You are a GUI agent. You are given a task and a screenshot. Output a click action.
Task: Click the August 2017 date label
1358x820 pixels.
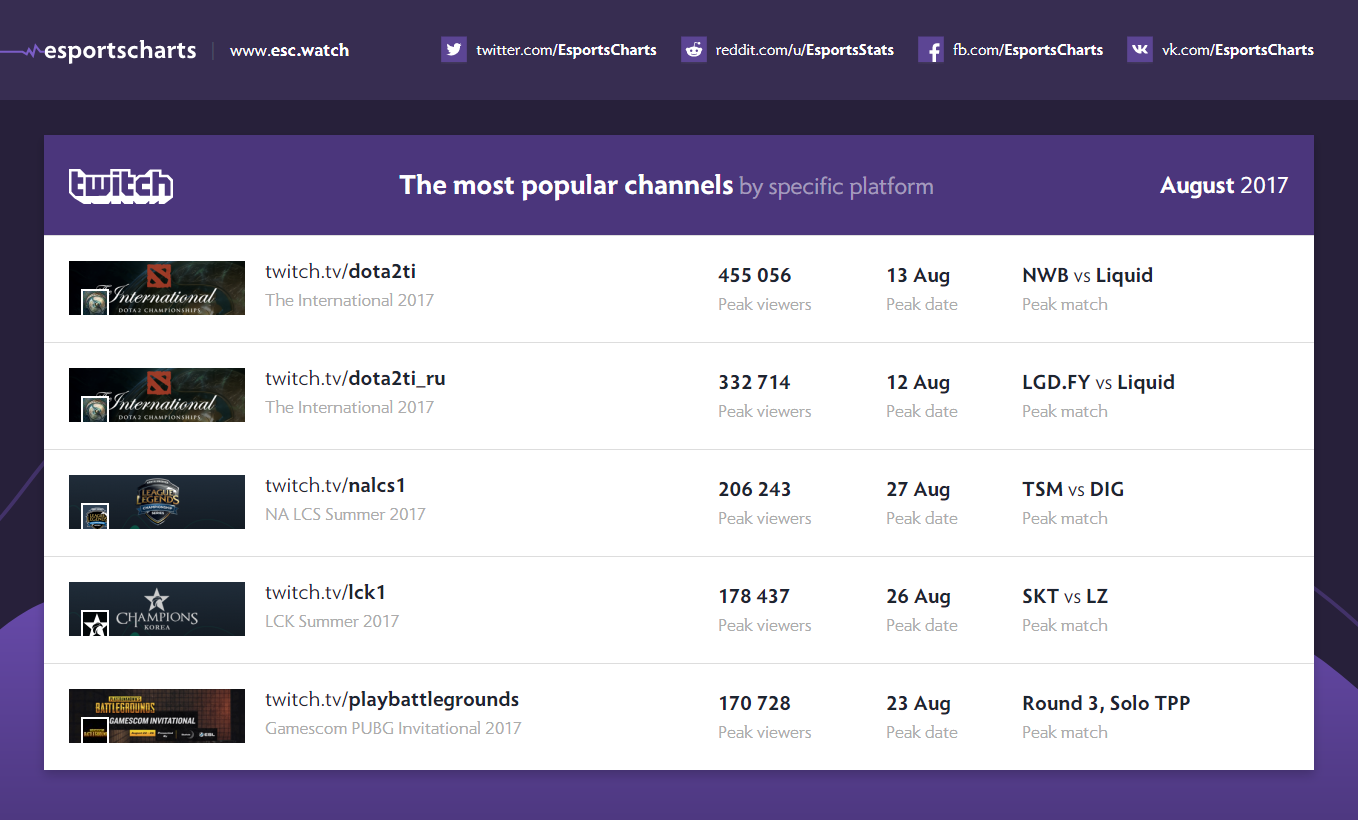(x=1224, y=186)
